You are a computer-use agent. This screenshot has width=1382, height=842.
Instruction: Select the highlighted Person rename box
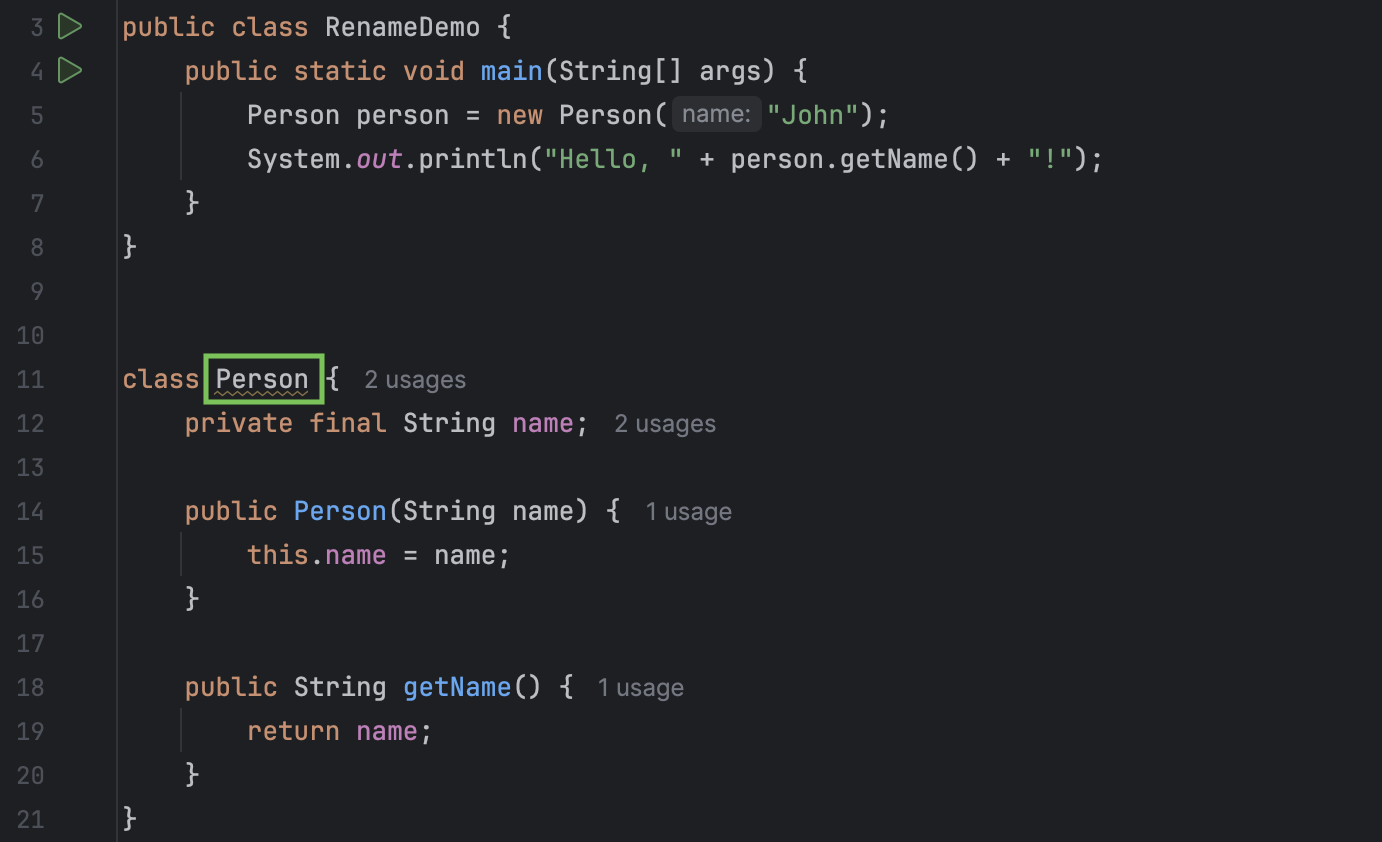tap(262, 378)
